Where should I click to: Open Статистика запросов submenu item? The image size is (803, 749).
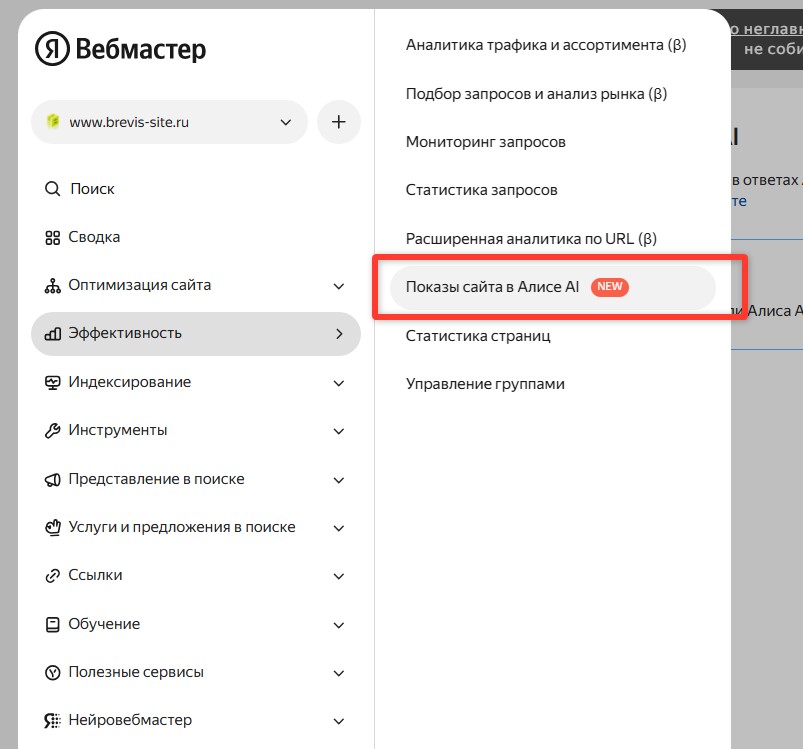pos(481,190)
